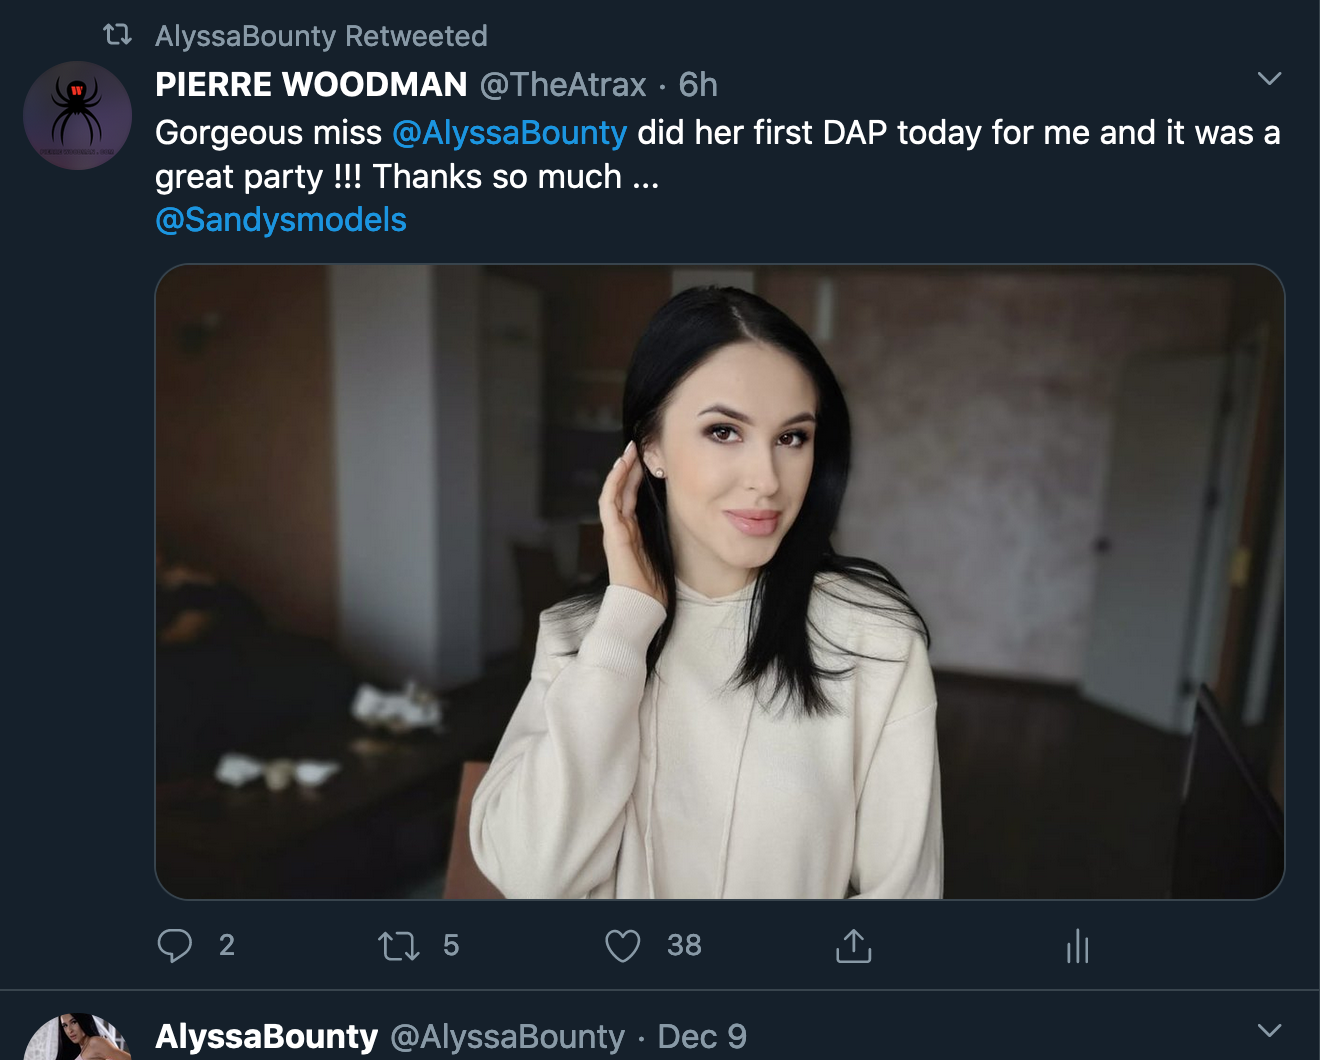Retweet the Pierre Woodman tweet
Screen dimensions: 1320x1060
click(399, 945)
